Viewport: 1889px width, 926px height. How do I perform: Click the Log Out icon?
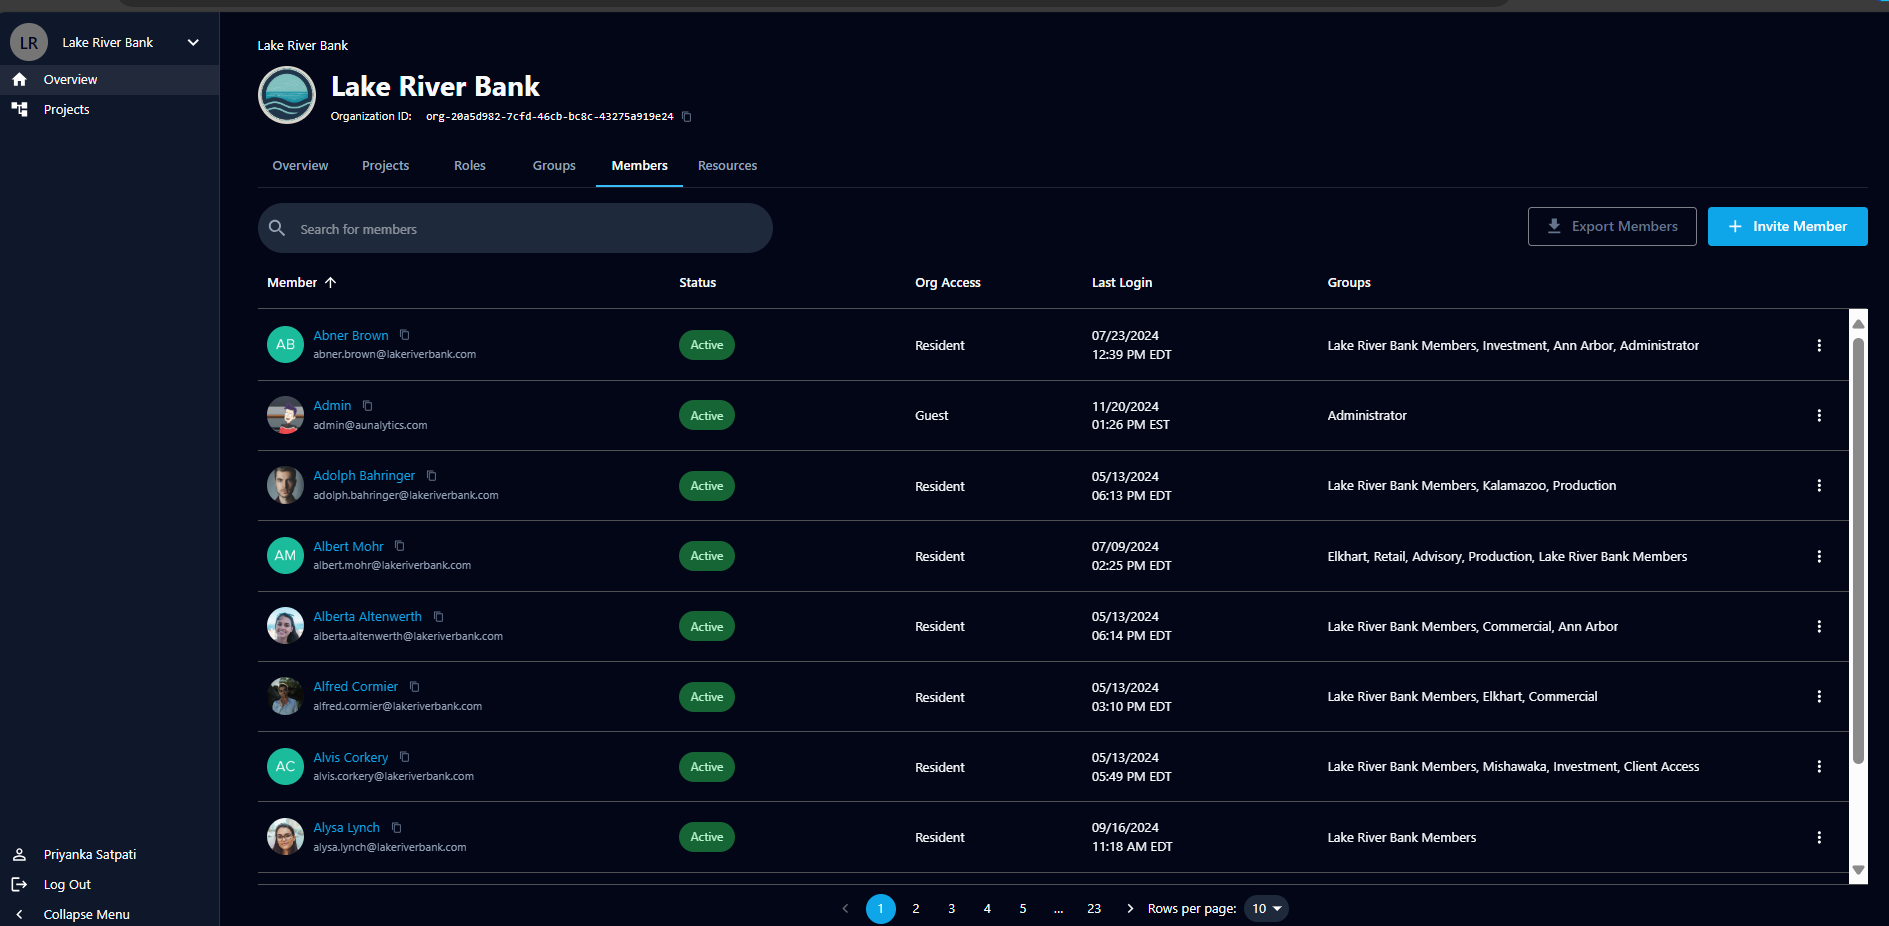click(19, 884)
